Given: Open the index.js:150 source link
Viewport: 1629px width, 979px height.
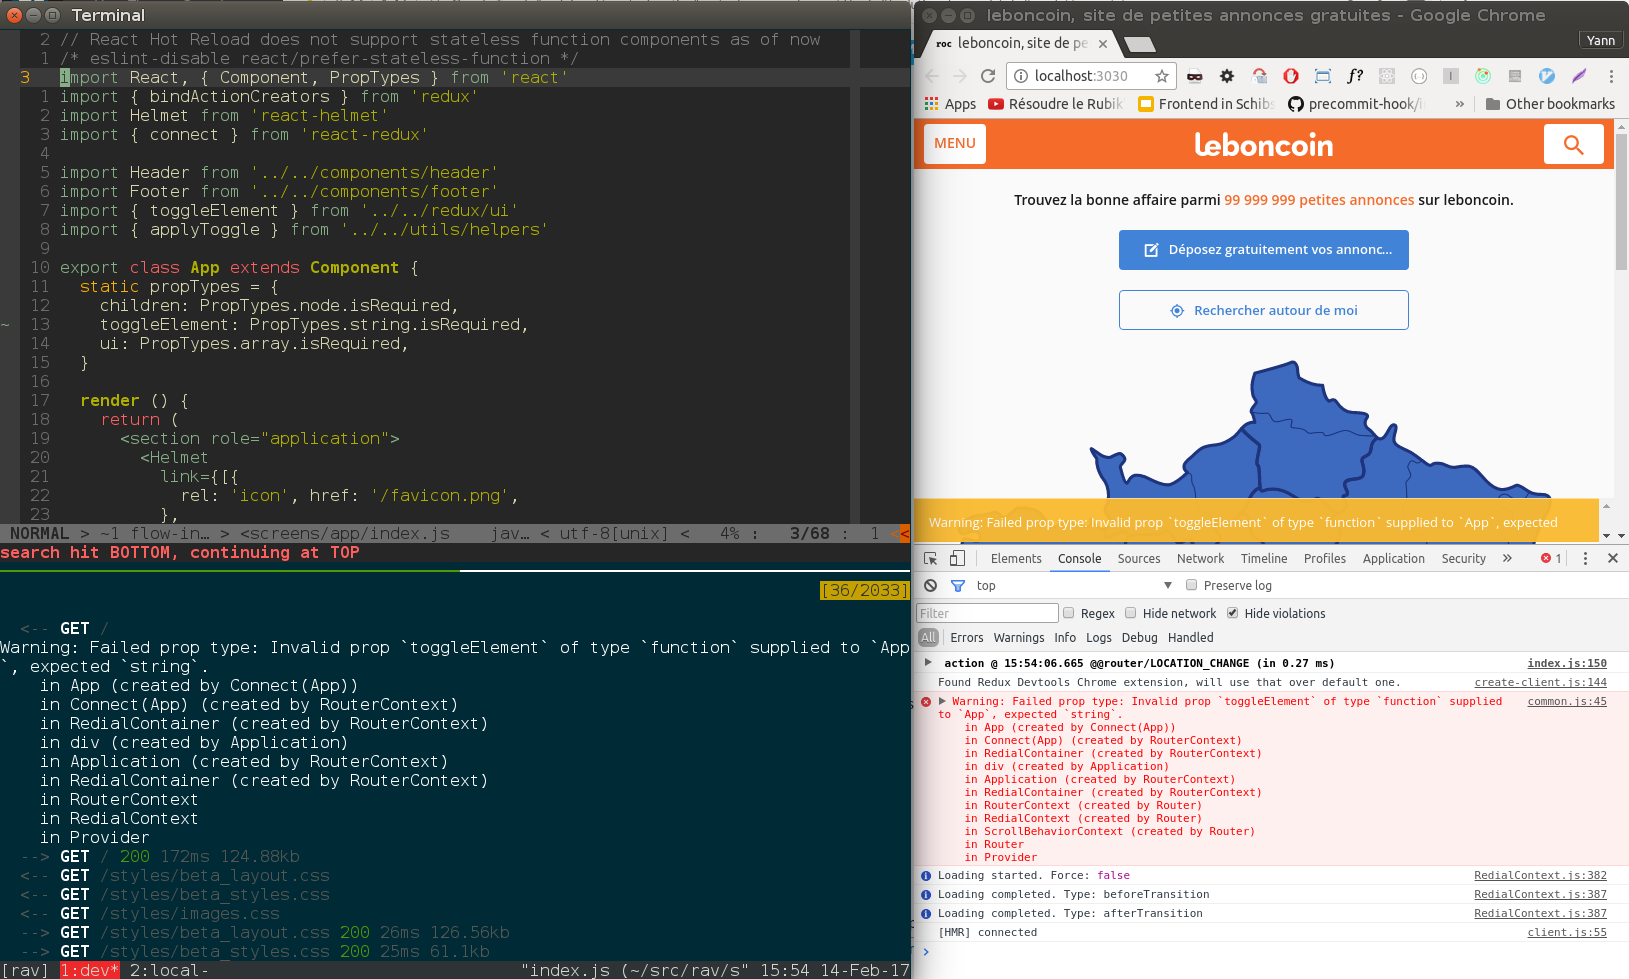Looking at the screenshot, I should 1567,664.
